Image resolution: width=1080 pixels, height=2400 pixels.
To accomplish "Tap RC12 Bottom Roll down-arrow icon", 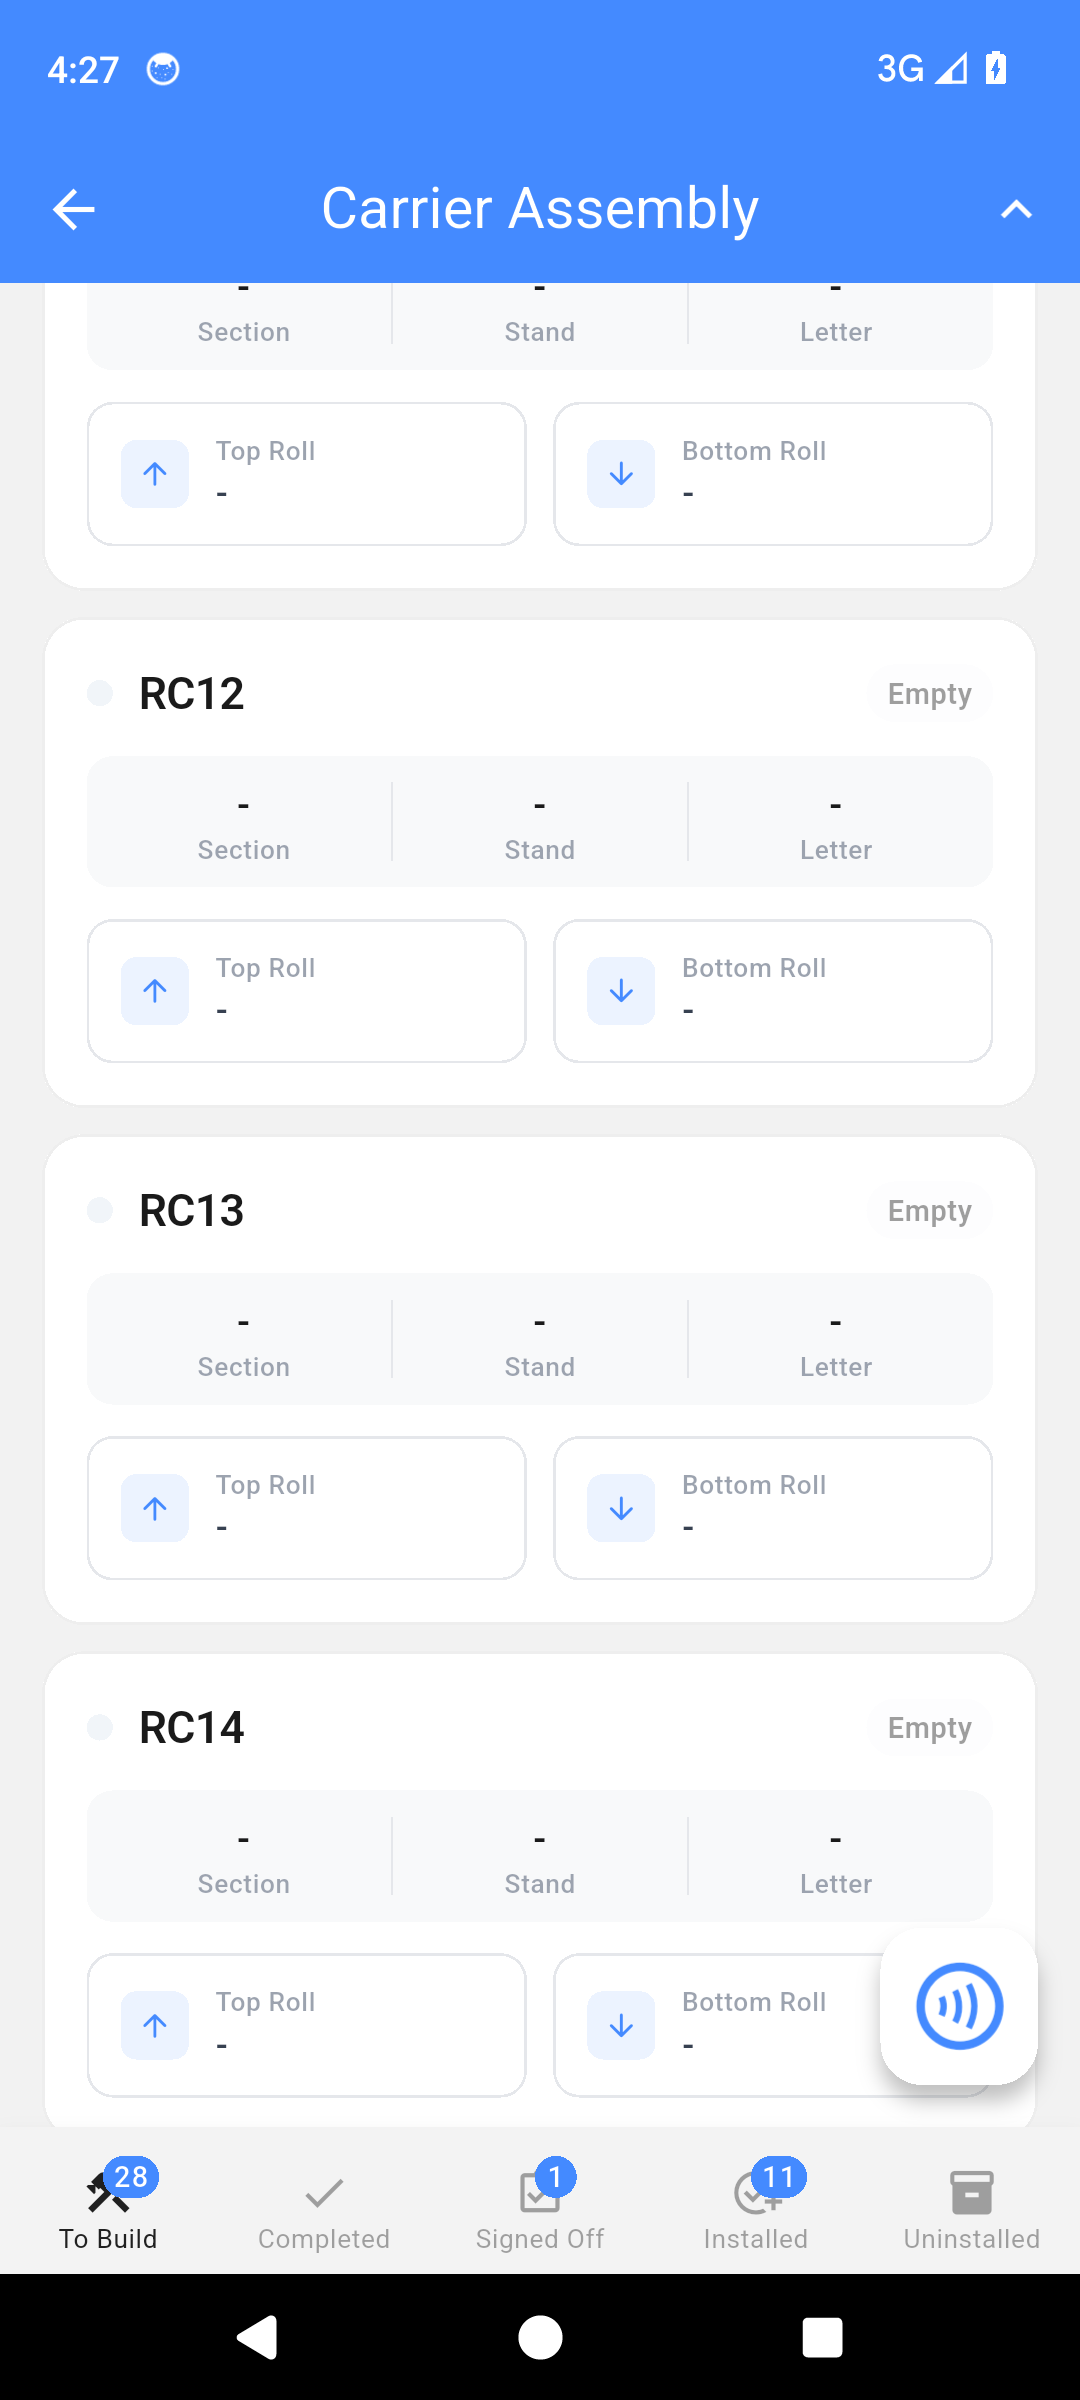I will [x=621, y=991].
